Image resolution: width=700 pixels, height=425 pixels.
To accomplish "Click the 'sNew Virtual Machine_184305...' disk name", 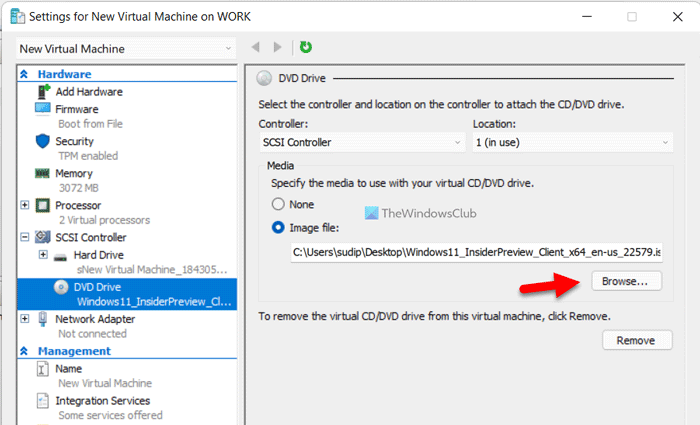I will pyautogui.click(x=152, y=270).
